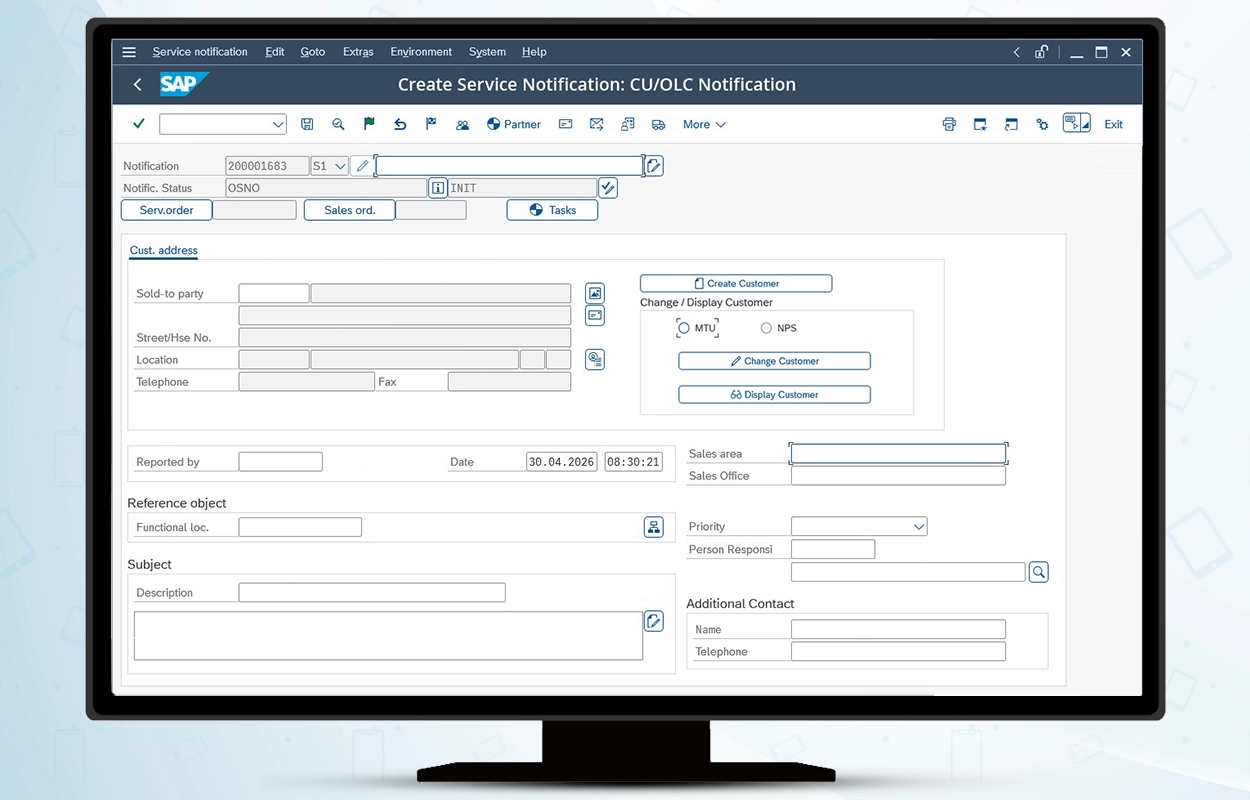
Task: Click the undo arrow toolbar icon
Action: (x=400, y=124)
